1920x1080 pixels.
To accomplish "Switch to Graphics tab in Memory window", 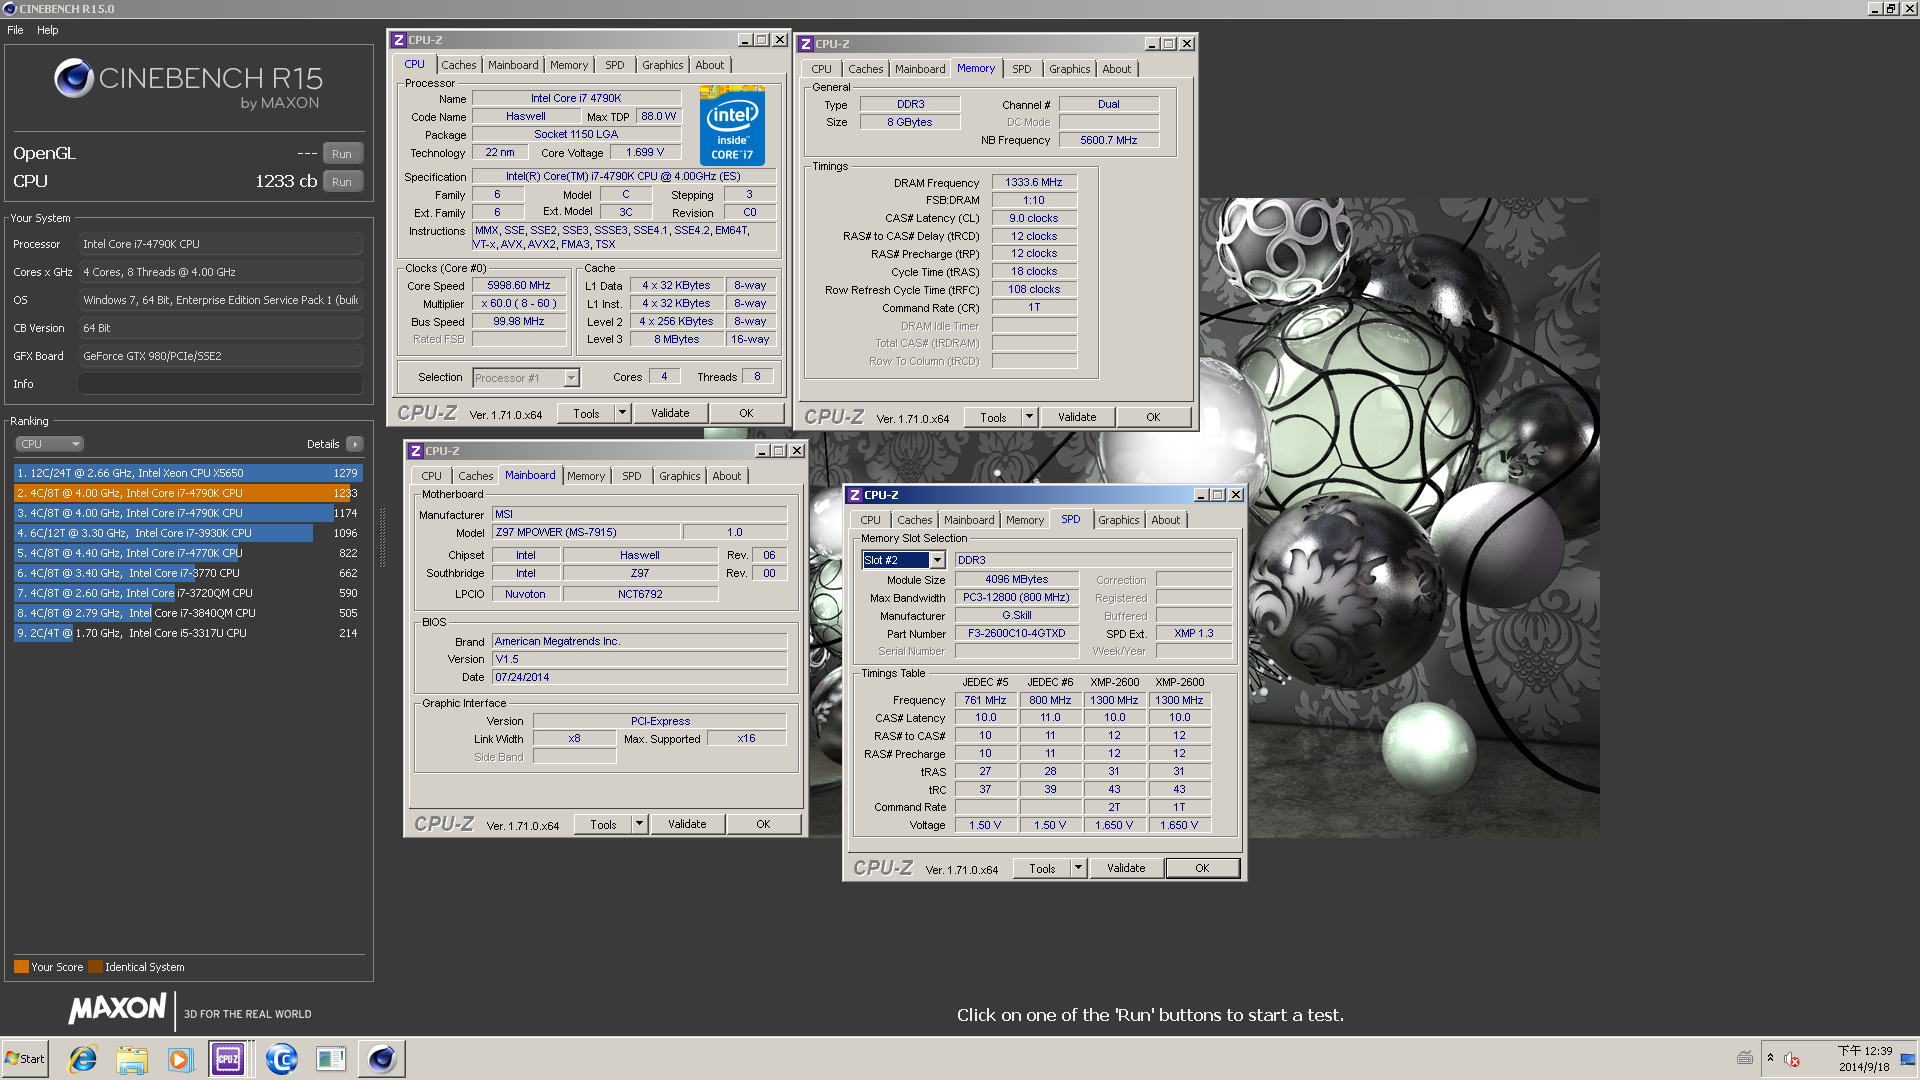I will point(1069,69).
